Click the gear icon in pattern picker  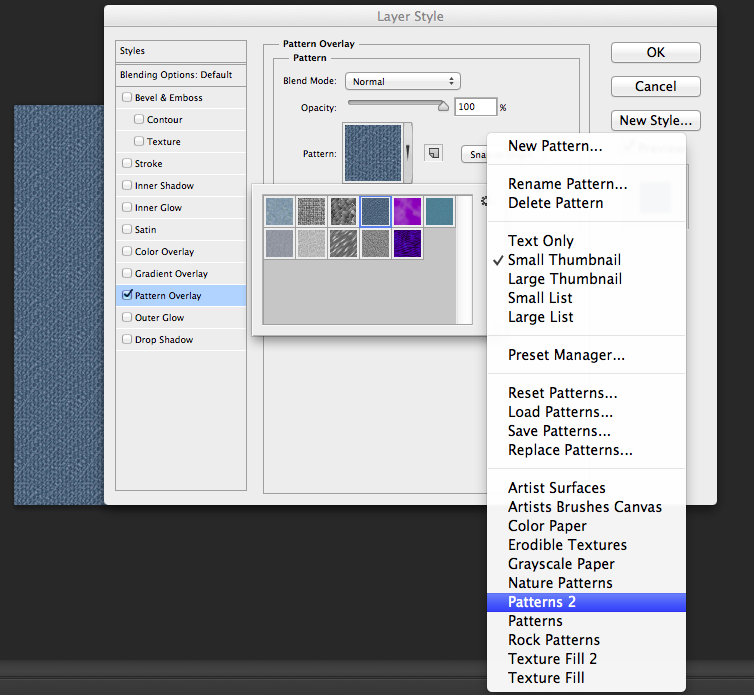point(484,201)
